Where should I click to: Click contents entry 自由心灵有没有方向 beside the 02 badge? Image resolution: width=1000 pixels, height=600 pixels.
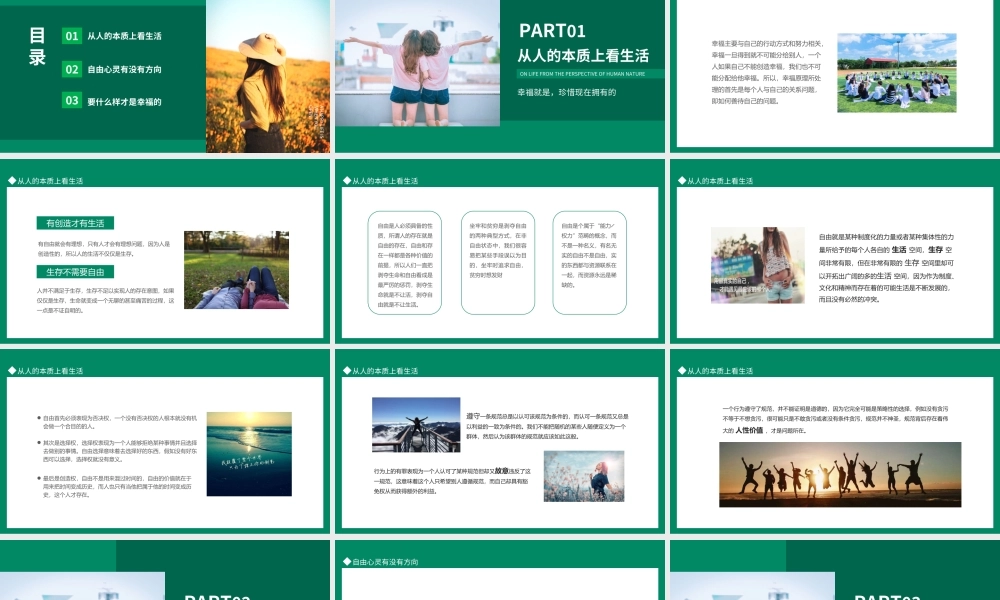(x=124, y=70)
